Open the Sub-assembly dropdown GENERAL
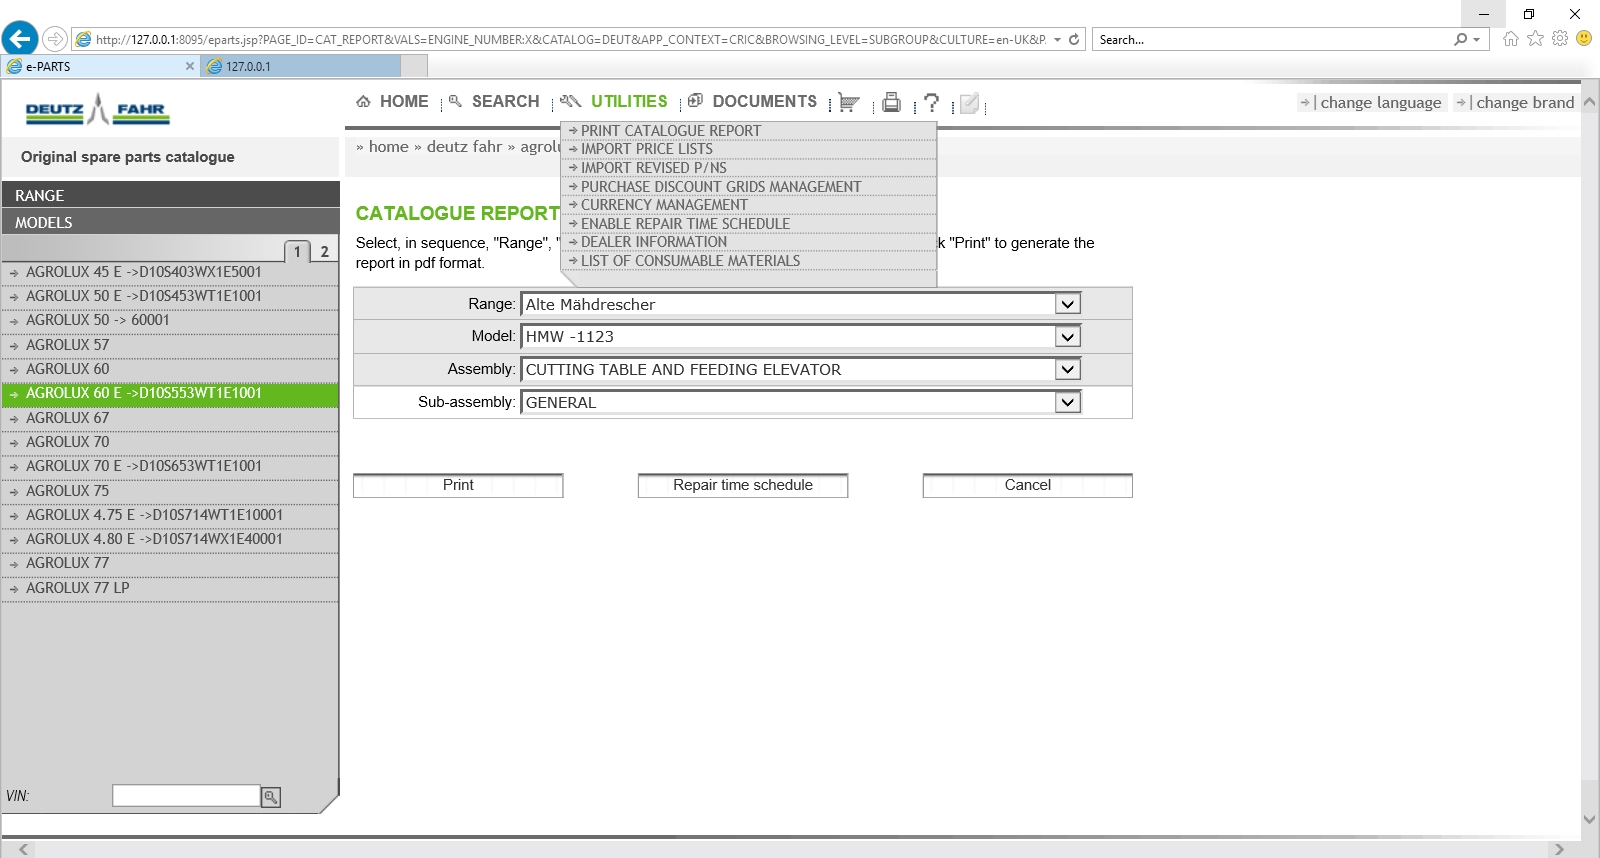The image size is (1600, 858). point(1068,402)
